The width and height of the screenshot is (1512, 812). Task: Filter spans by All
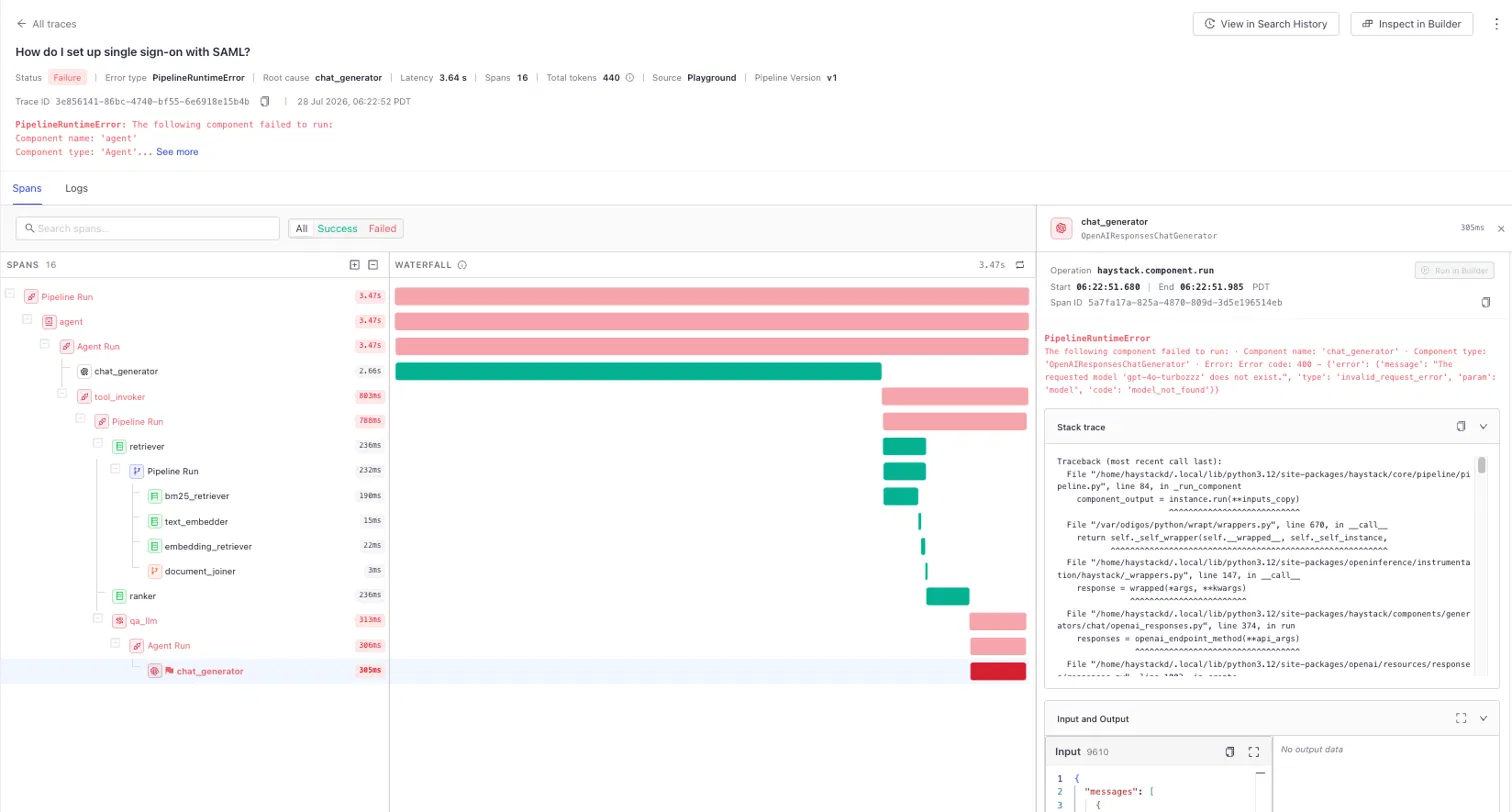coord(301,229)
